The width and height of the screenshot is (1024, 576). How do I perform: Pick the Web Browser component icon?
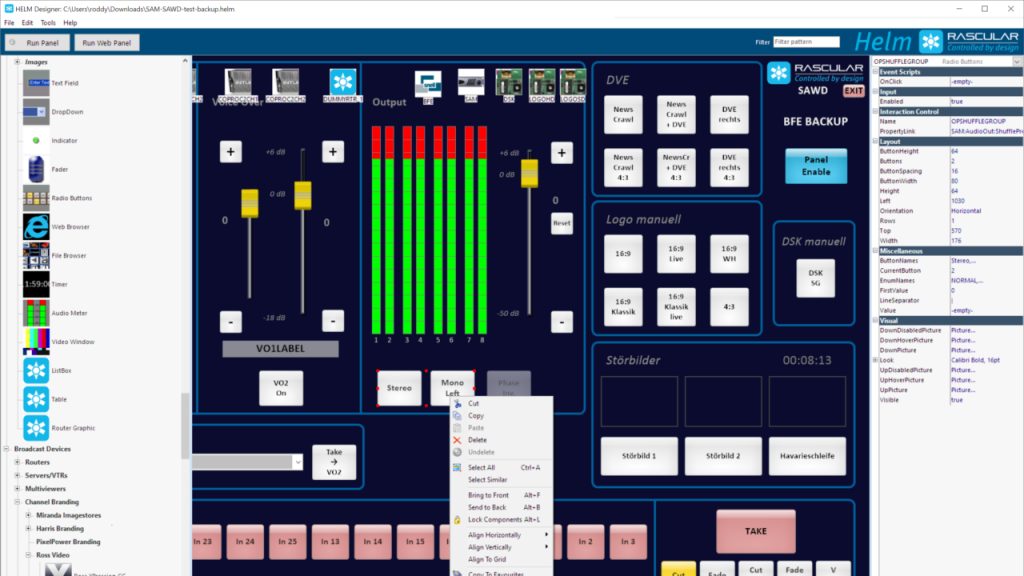(x=36, y=227)
